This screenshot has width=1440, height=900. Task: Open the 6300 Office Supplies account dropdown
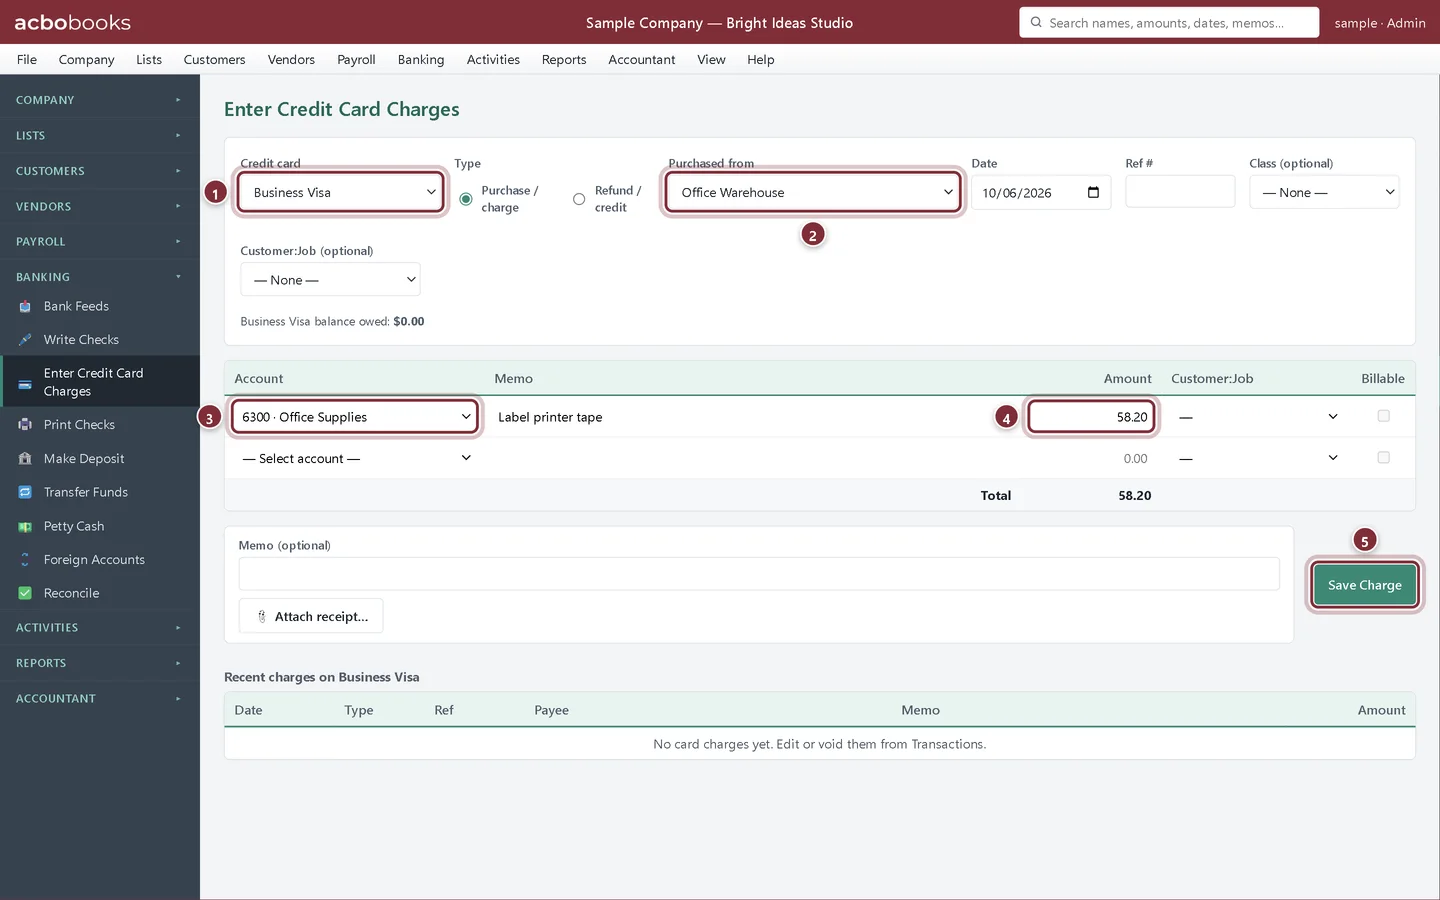(x=355, y=417)
